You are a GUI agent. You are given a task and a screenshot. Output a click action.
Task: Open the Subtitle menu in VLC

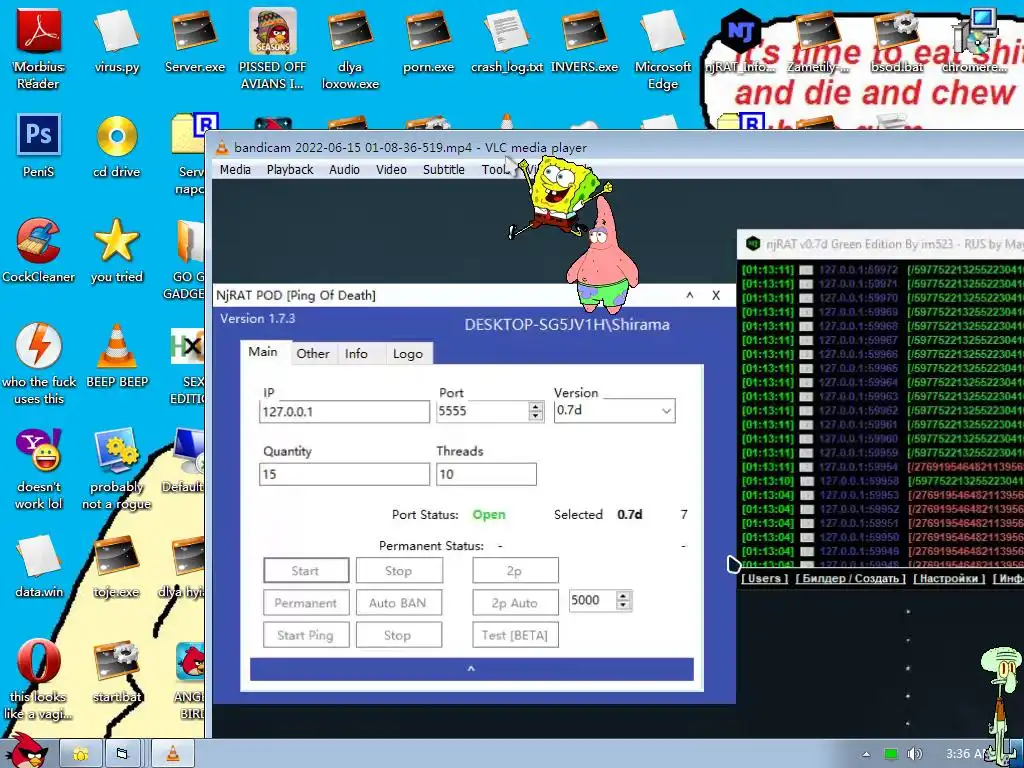point(443,170)
